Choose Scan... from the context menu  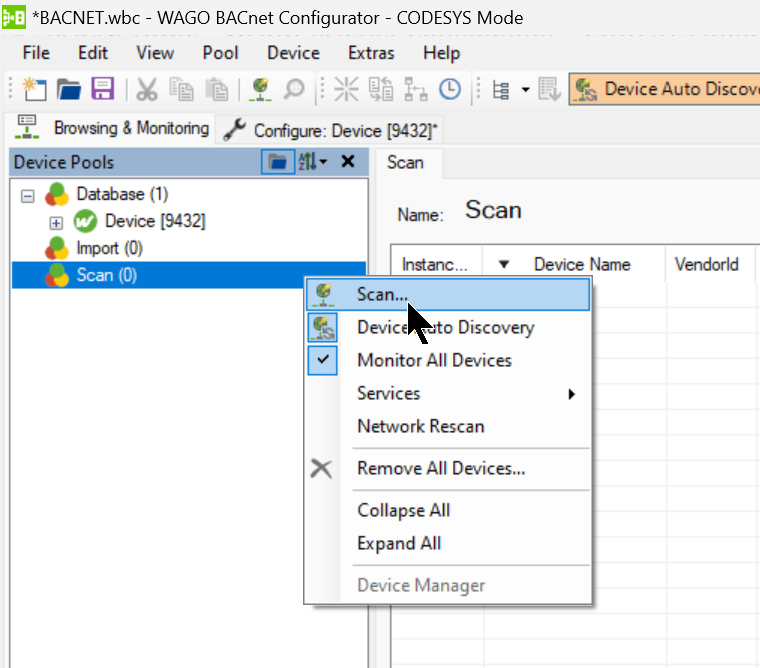pos(448,294)
